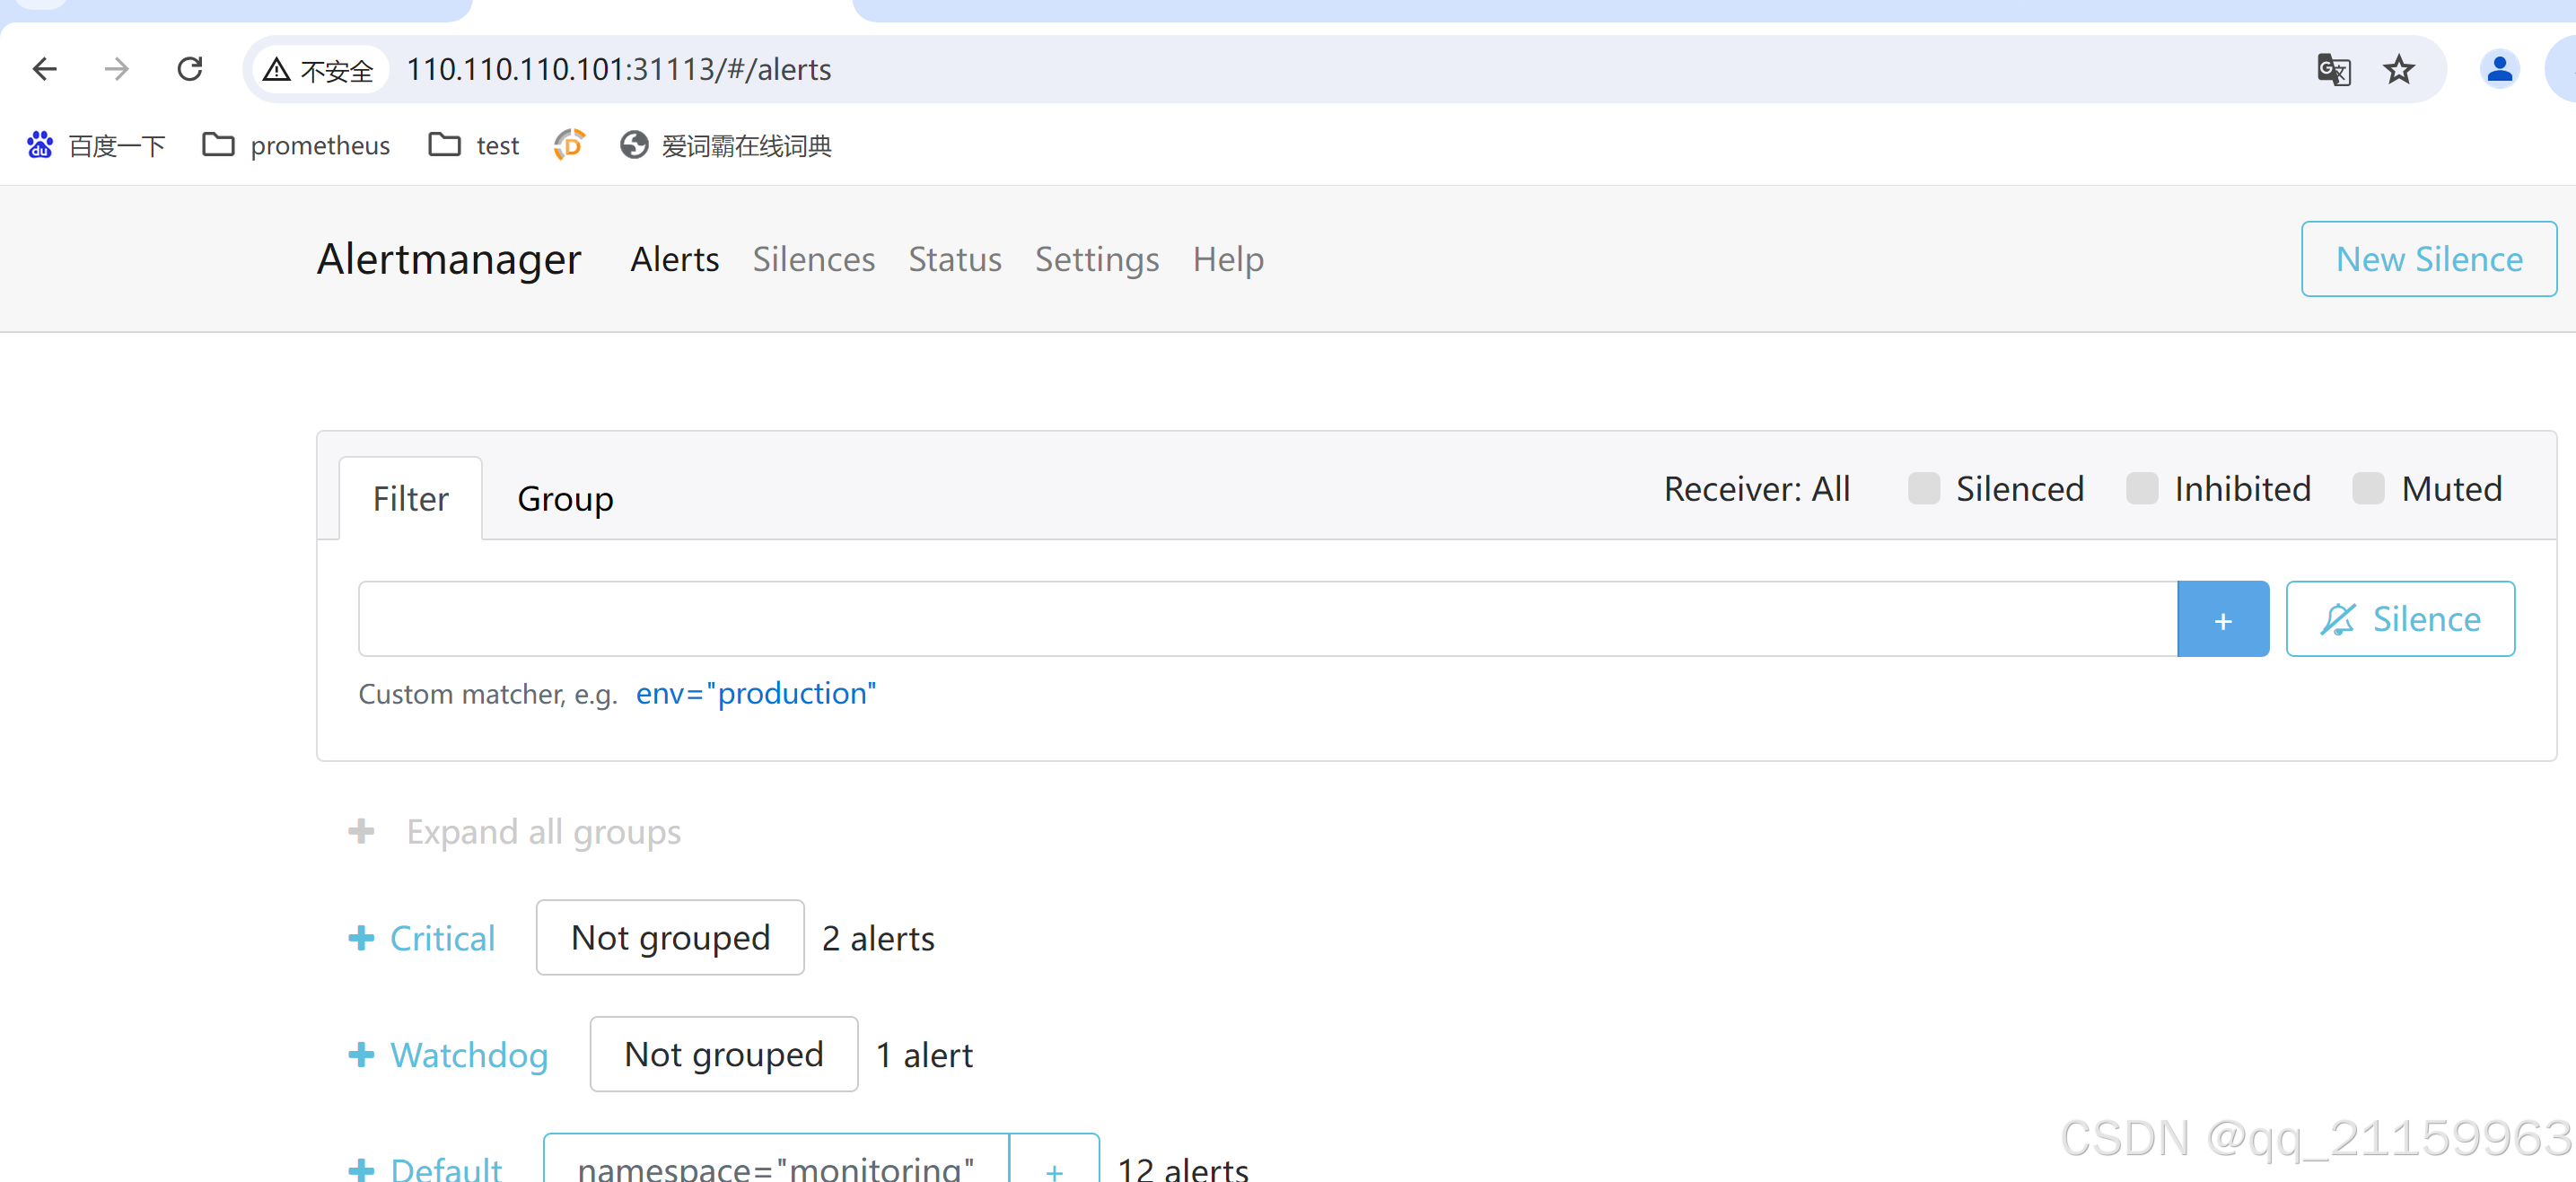This screenshot has height=1182, width=2576.
Task: Reload the page with refresh icon
Action: tap(190, 69)
